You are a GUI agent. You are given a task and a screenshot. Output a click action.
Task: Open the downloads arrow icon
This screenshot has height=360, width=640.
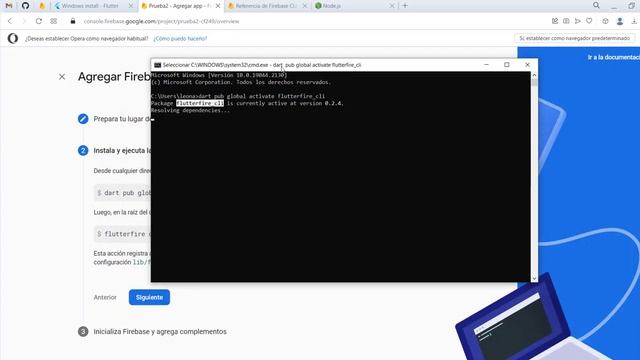(634, 21)
